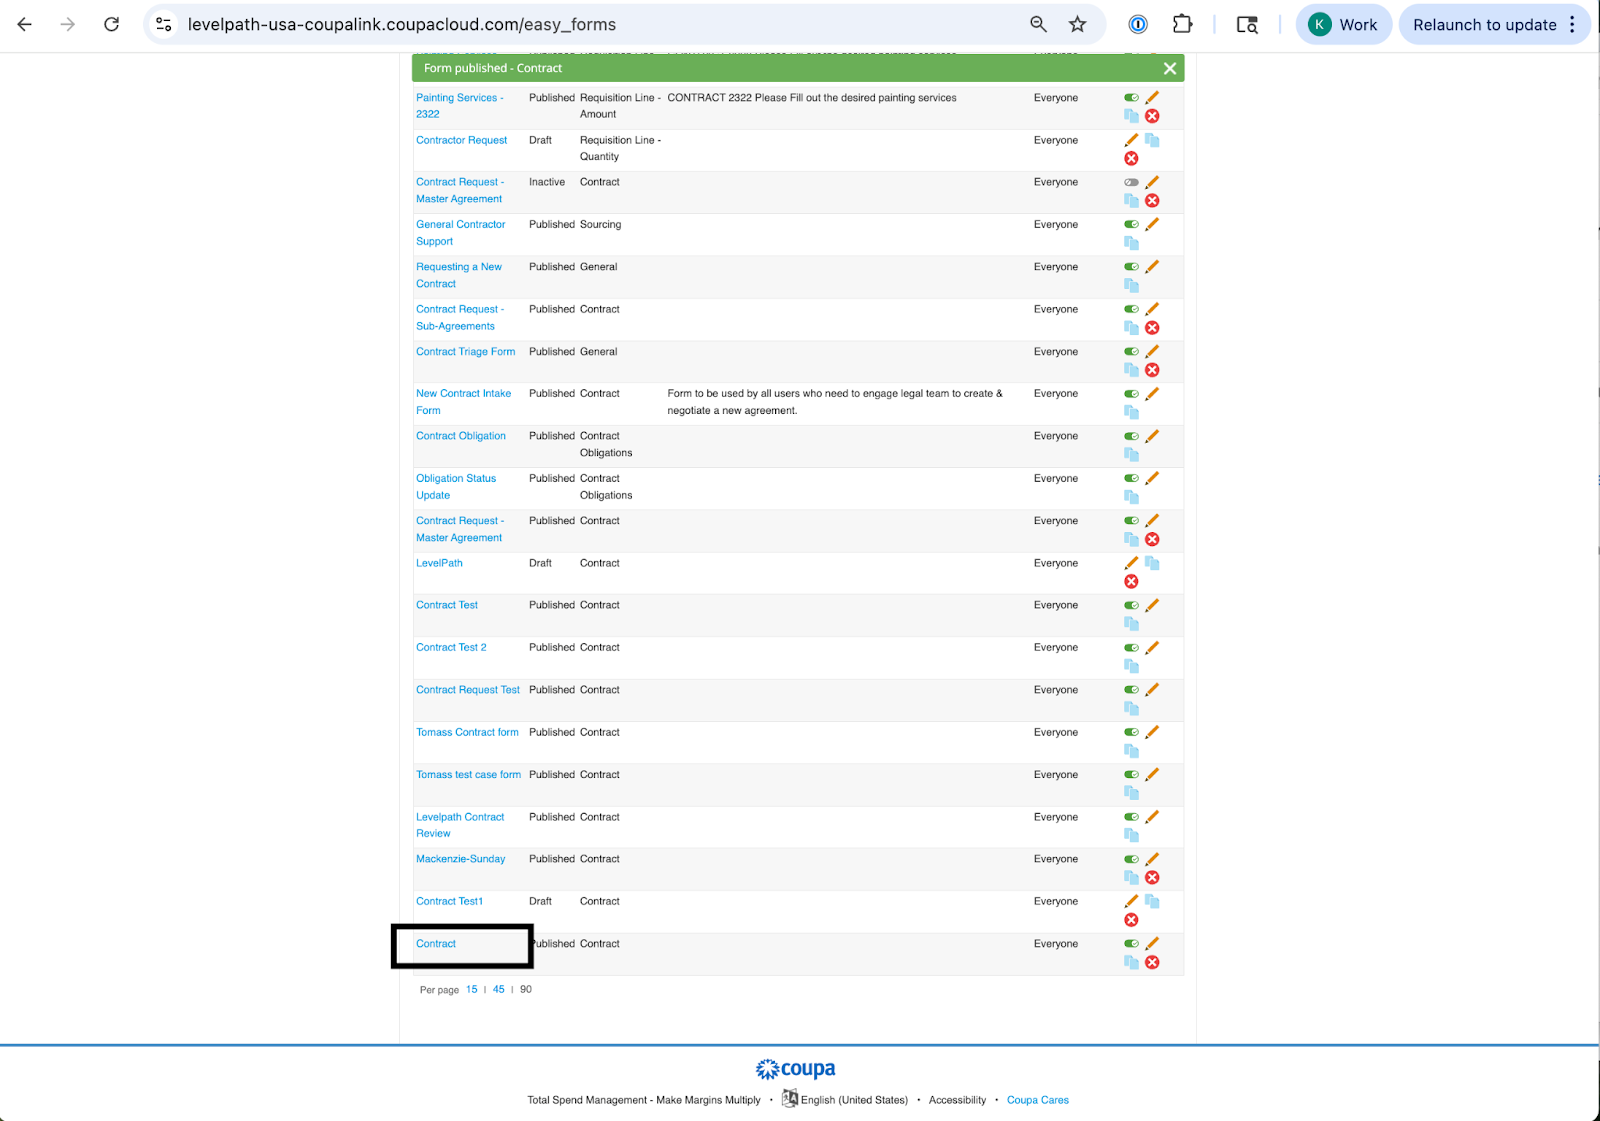Toggle off the Contract Test 2 form
Viewport: 1600px width, 1121px height.
[x=1131, y=648]
